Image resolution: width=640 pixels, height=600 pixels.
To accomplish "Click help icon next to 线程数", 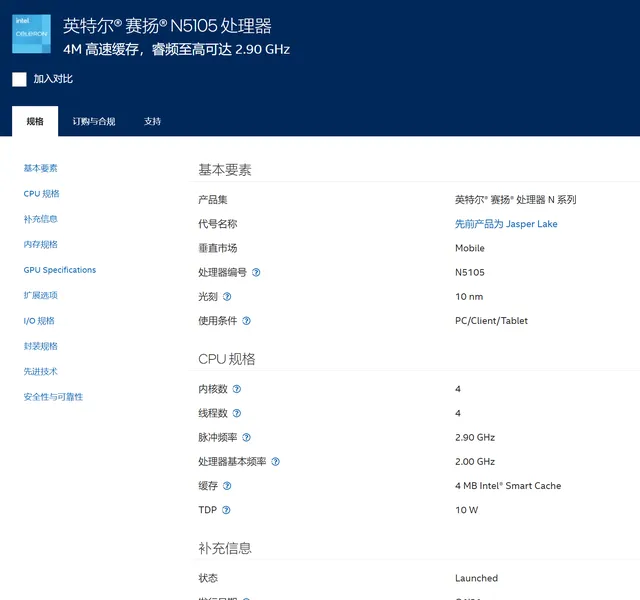I will tap(237, 413).
